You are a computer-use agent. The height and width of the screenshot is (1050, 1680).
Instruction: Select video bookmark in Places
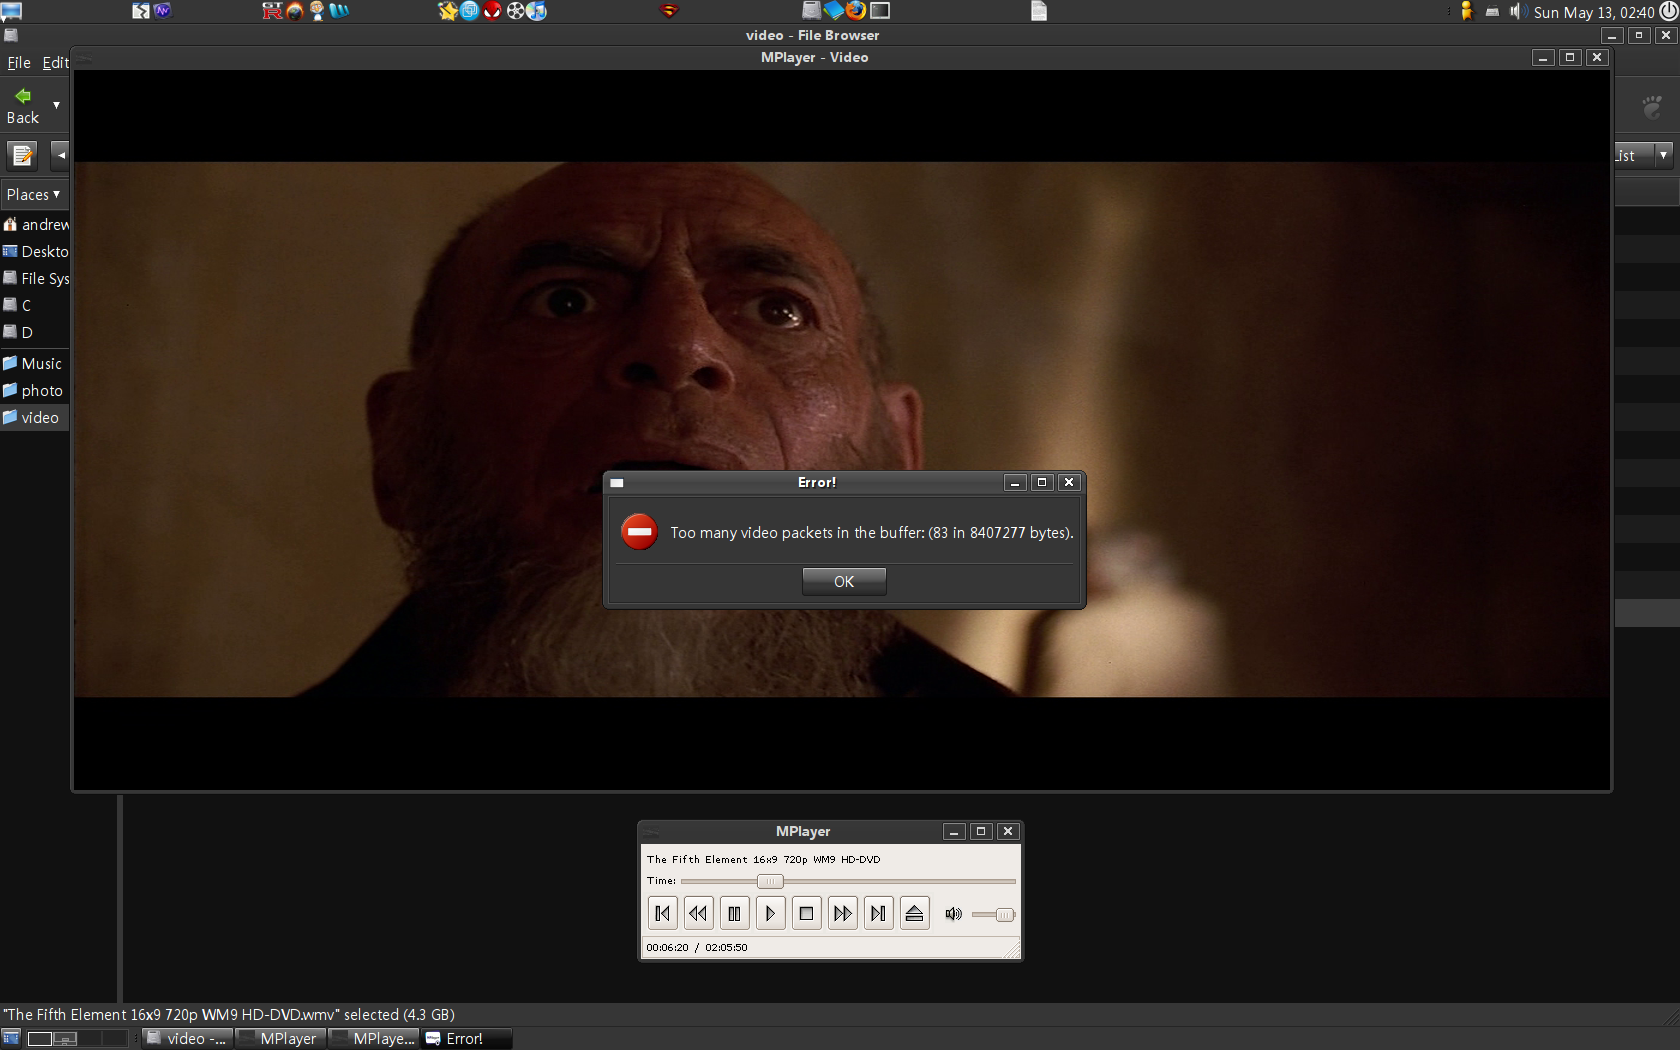point(35,417)
